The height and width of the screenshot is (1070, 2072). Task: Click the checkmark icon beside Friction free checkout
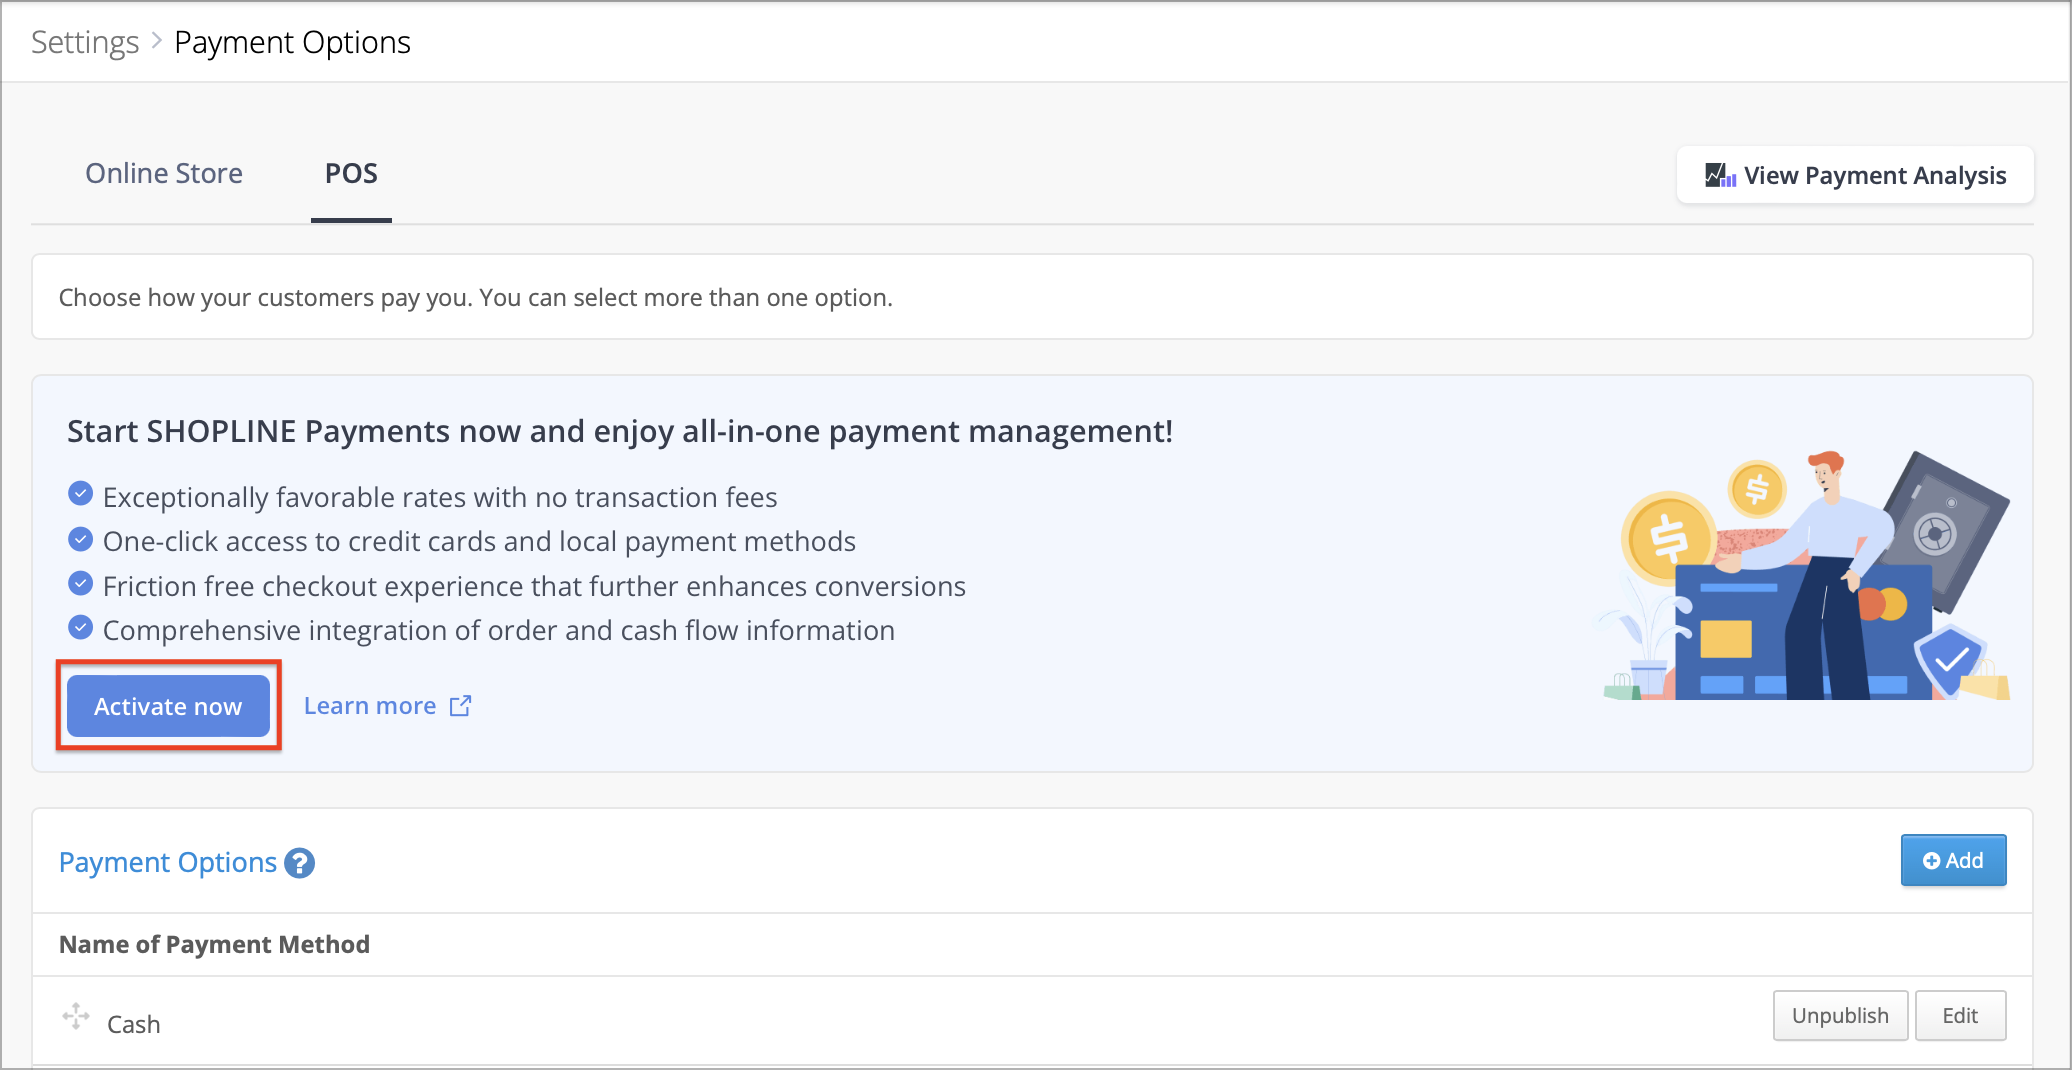click(x=80, y=583)
